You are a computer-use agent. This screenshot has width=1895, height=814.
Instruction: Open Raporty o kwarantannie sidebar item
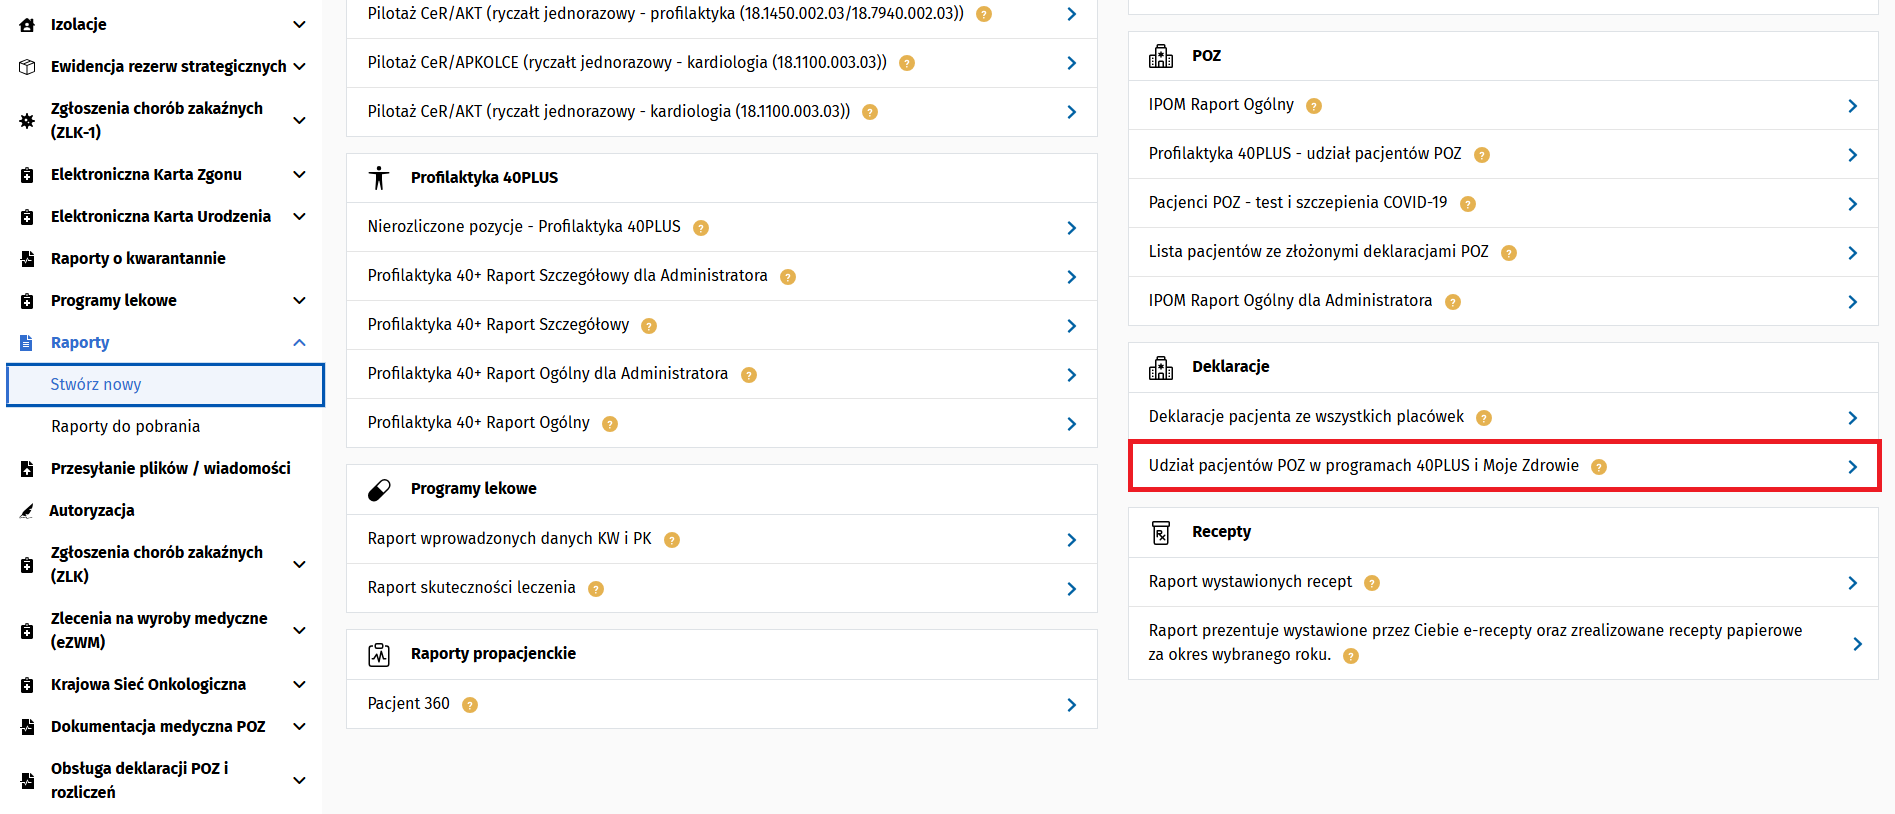pos(138,259)
